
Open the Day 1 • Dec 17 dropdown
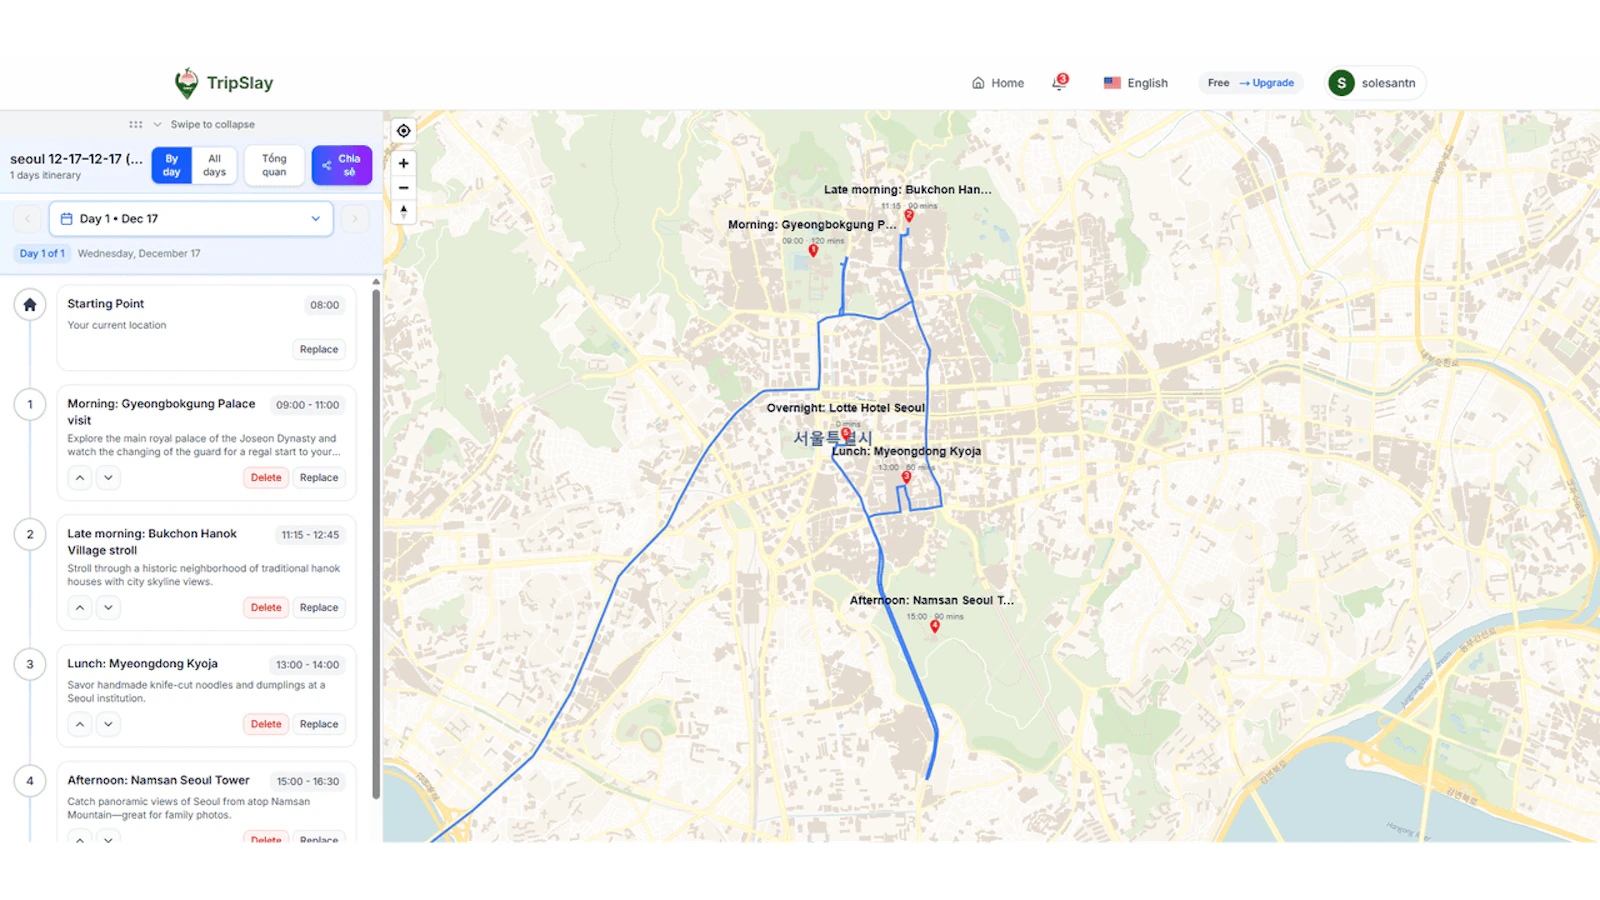coord(191,219)
